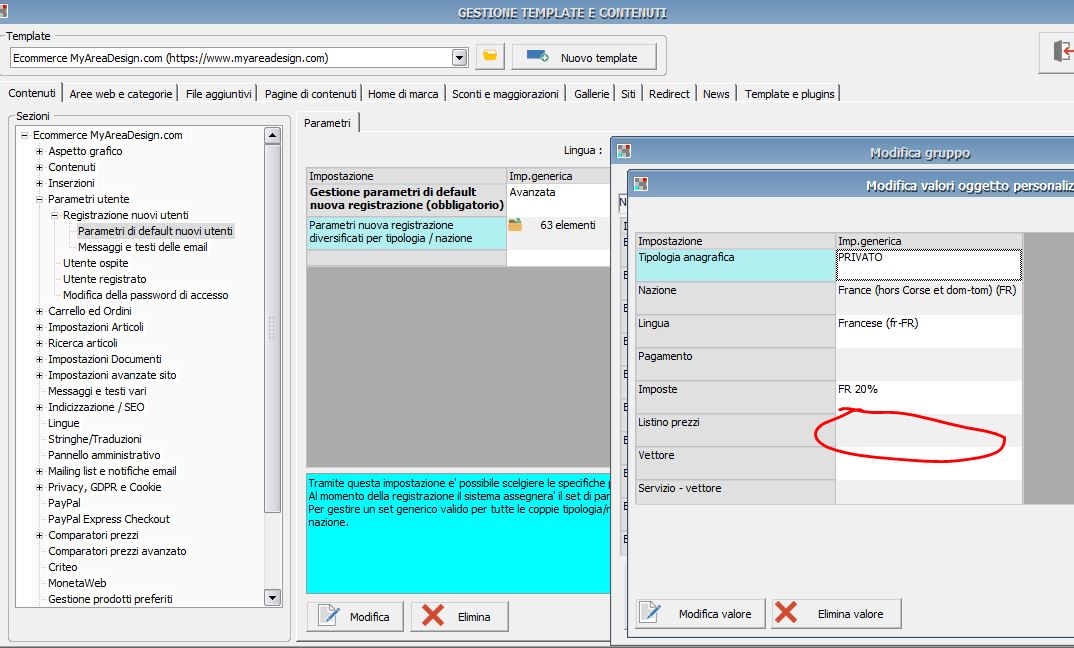Click folder icon in 63 elementi cell
The image size is (1074, 648).
tap(515, 225)
